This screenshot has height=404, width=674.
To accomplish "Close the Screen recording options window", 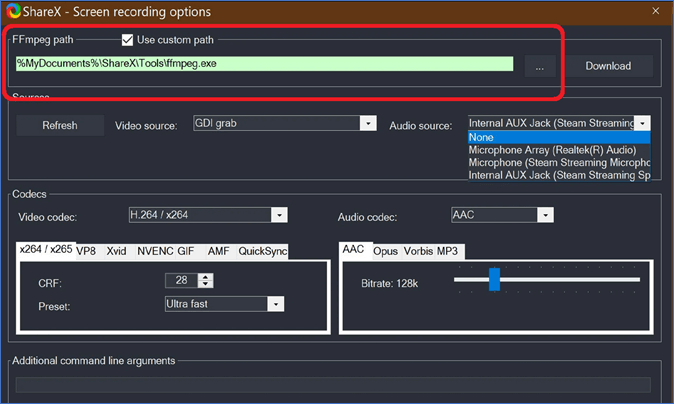I will pyautogui.click(x=656, y=11).
